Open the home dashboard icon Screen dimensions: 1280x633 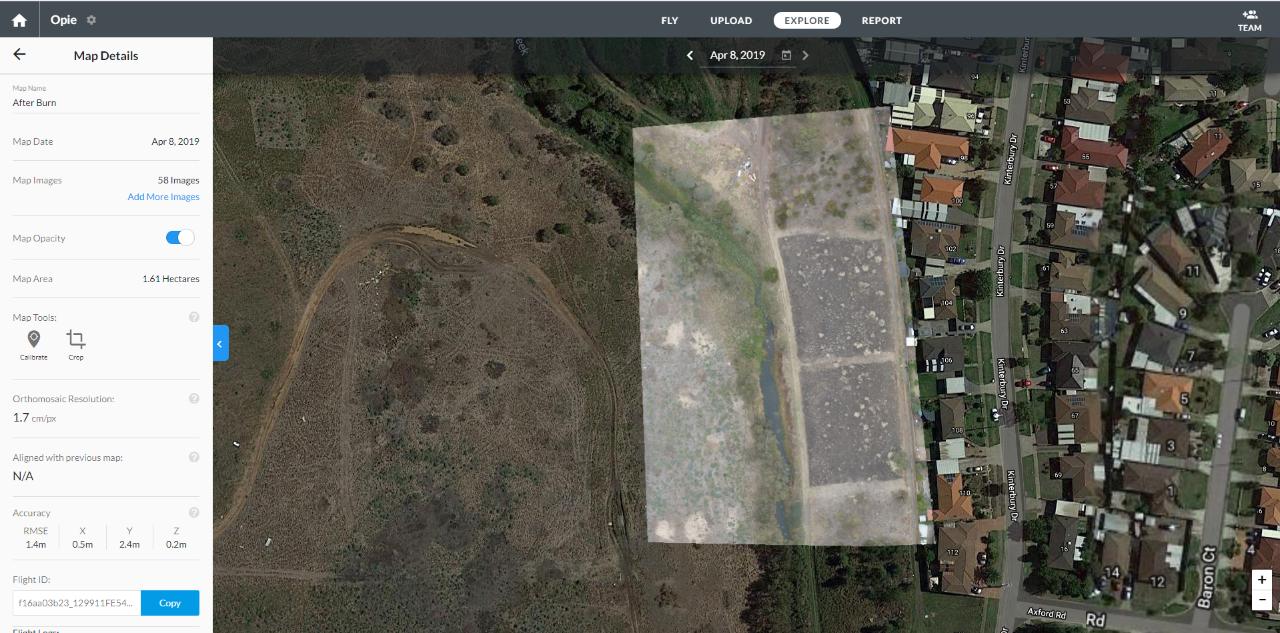(x=19, y=20)
